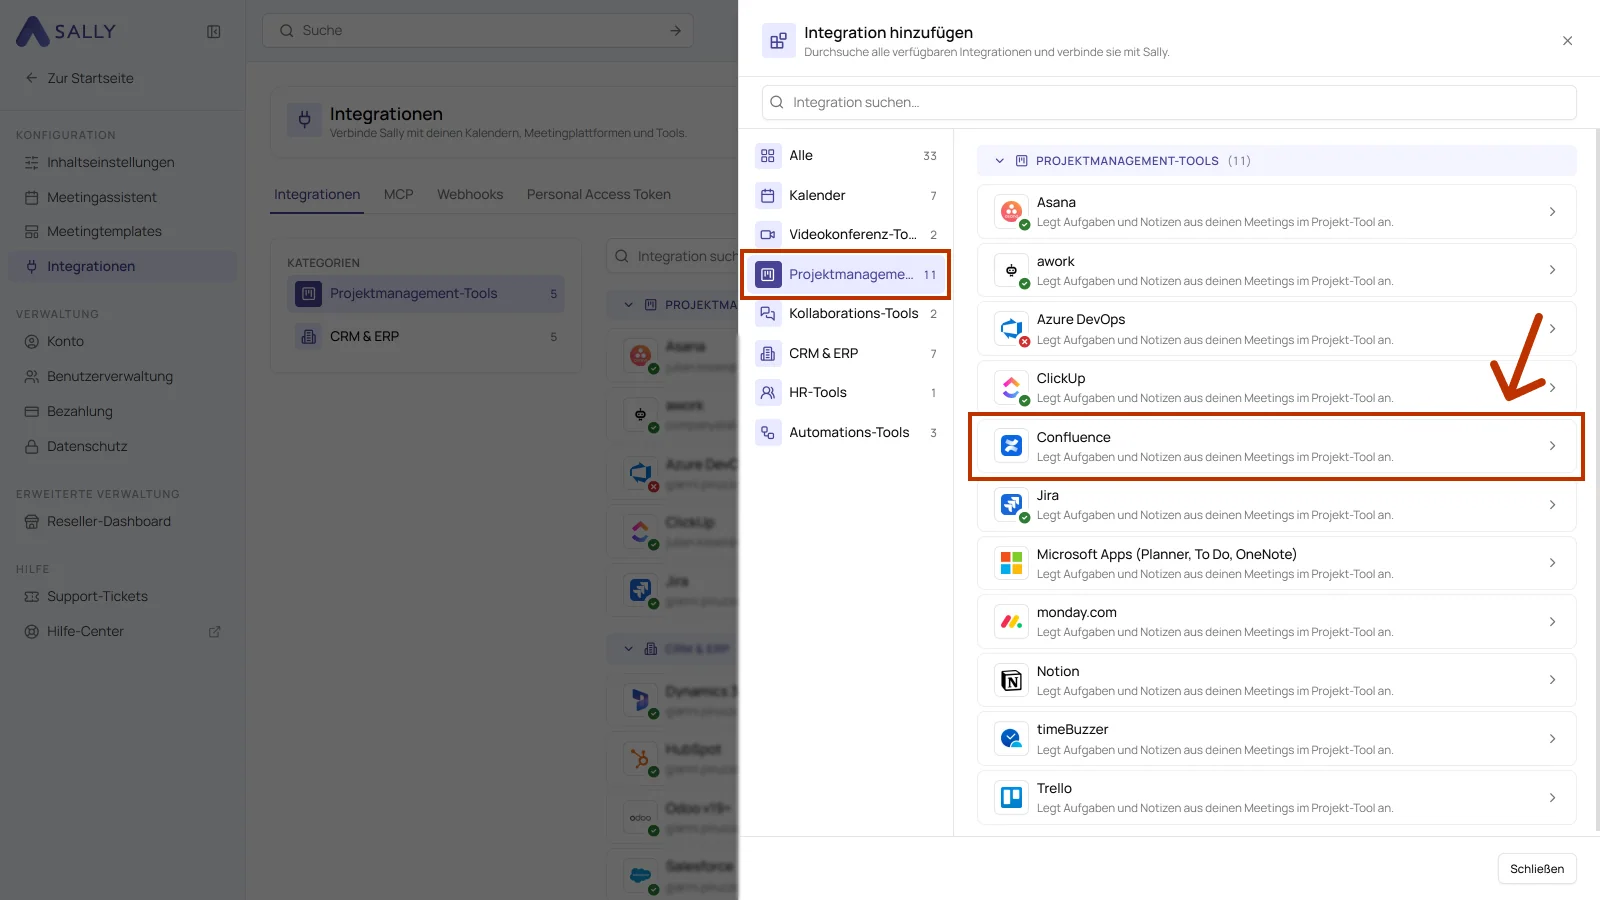Open Confluence details via its chevron
The width and height of the screenshot is (1600, 900).
tap(1552, 446)
